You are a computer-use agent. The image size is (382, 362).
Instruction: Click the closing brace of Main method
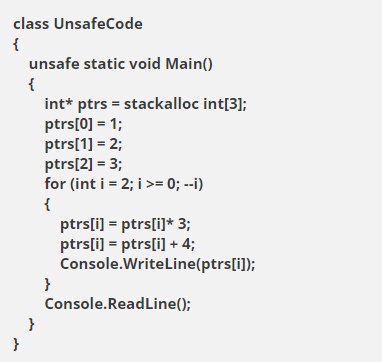31,324
